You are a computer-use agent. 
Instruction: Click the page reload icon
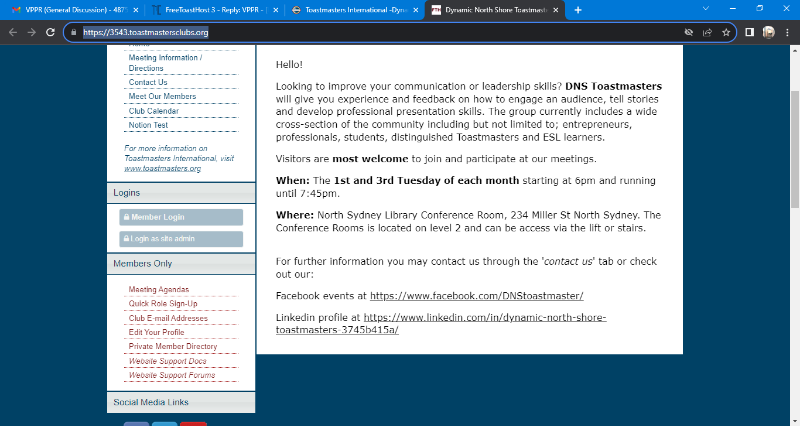coord(53,32)
